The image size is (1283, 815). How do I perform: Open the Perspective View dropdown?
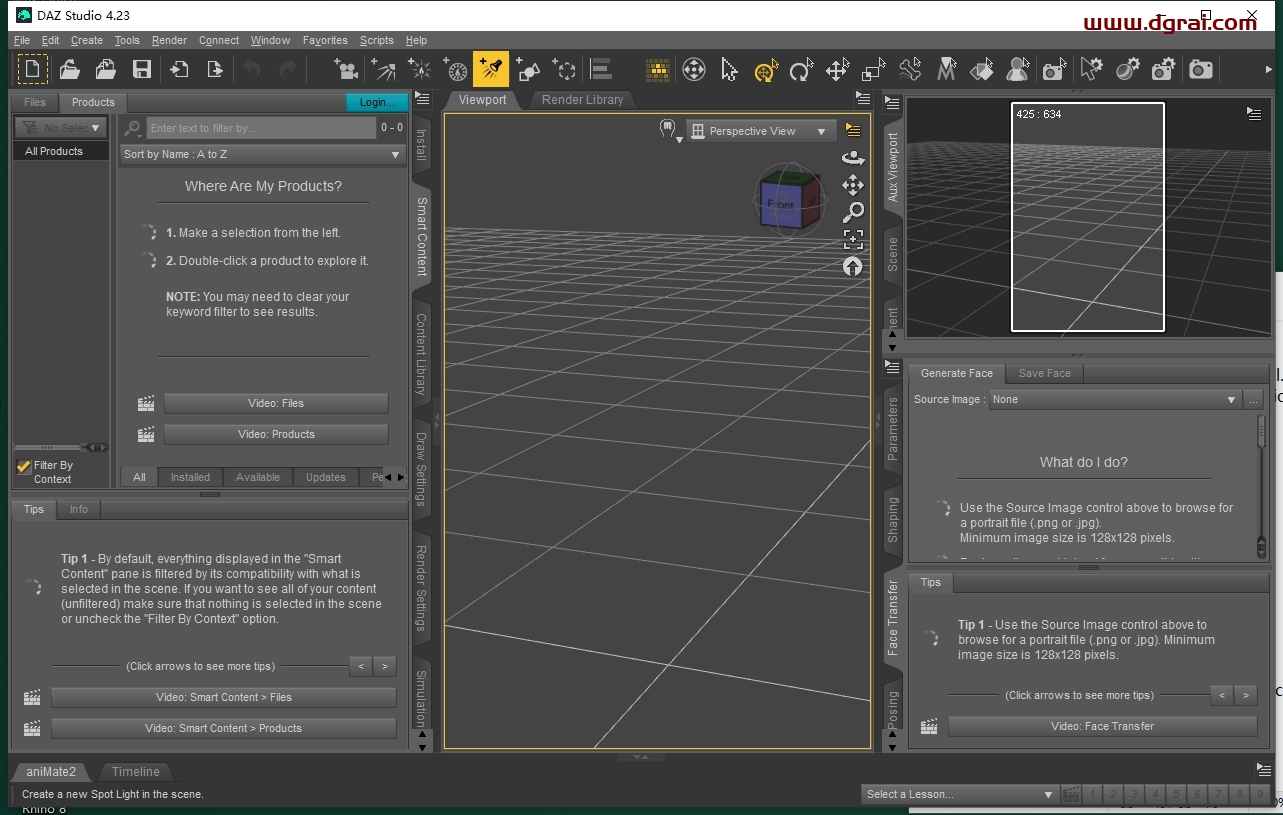tap(761, 131)
